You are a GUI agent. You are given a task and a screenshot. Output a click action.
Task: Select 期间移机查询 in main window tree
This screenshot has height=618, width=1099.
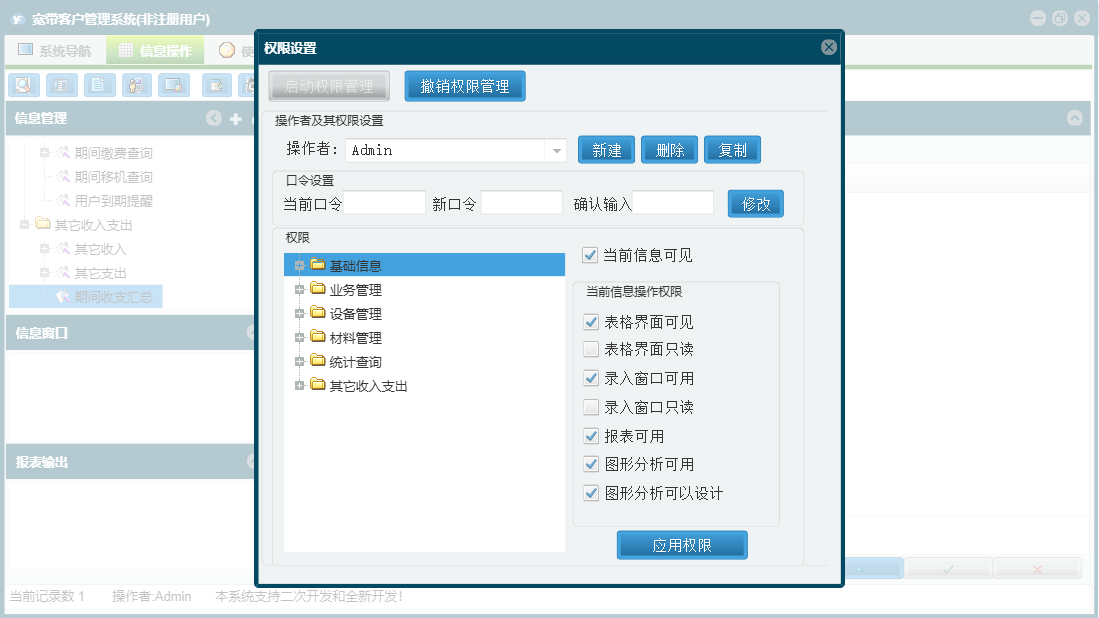point(114,177)
